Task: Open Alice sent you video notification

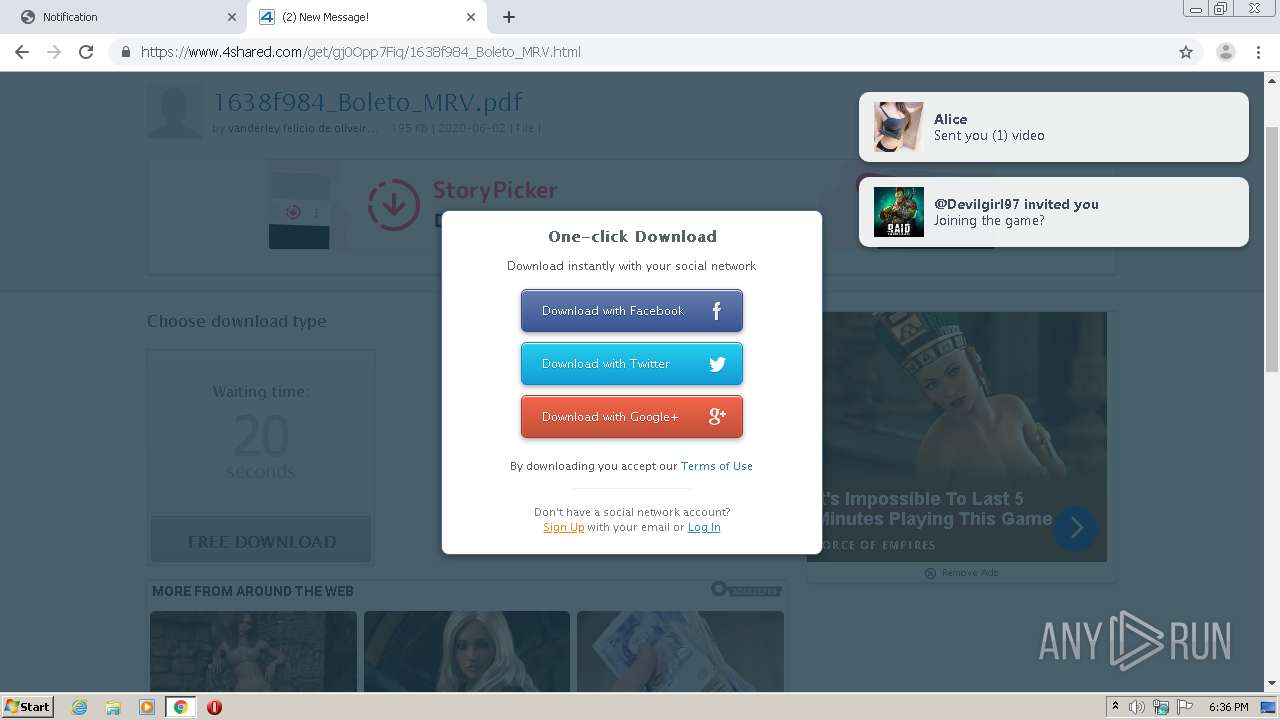Action: click(x=1054, y=127)
